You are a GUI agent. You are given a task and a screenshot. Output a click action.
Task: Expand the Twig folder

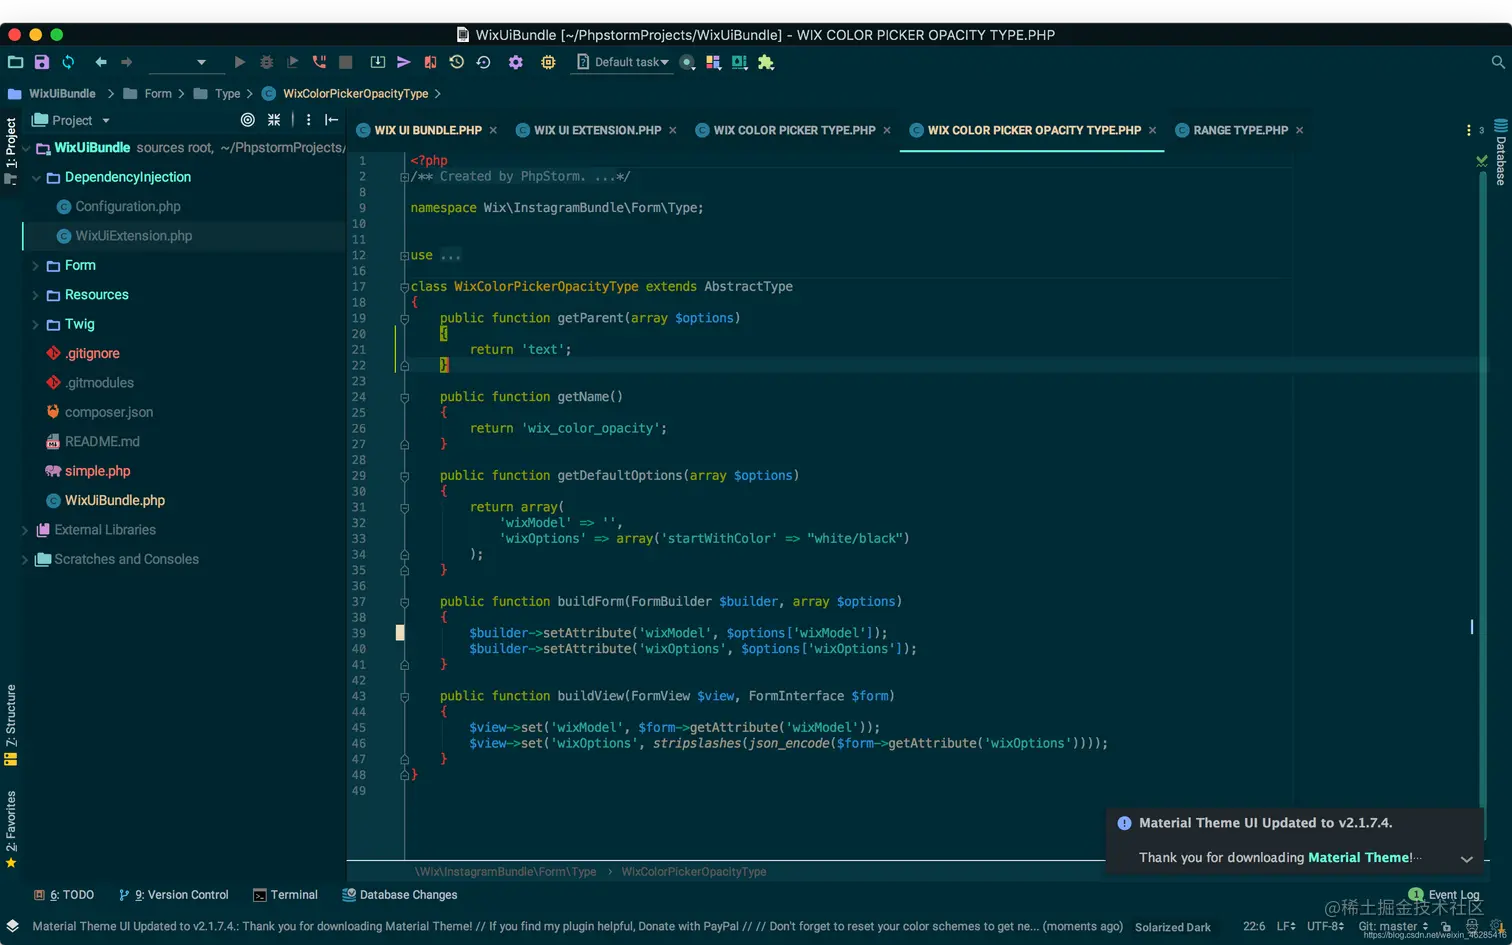pyautogui.click(x=36, y=324)
